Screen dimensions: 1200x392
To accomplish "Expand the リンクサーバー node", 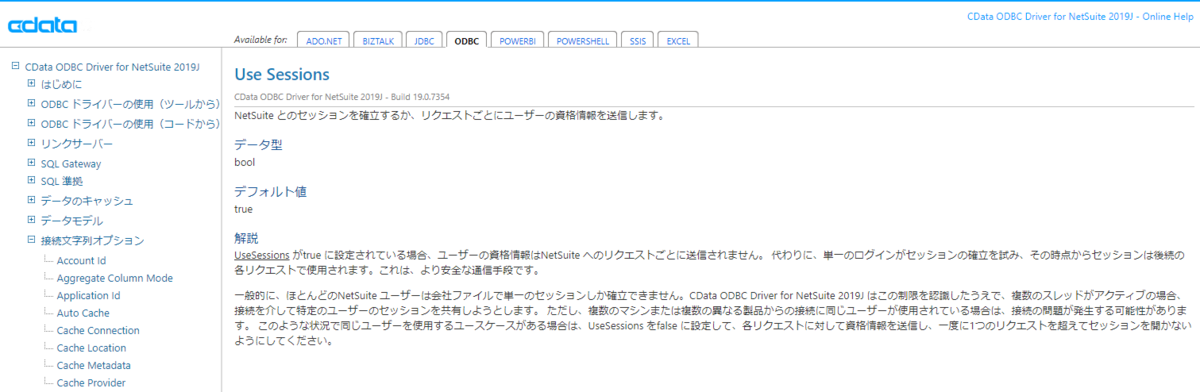I will pos(31,144).
